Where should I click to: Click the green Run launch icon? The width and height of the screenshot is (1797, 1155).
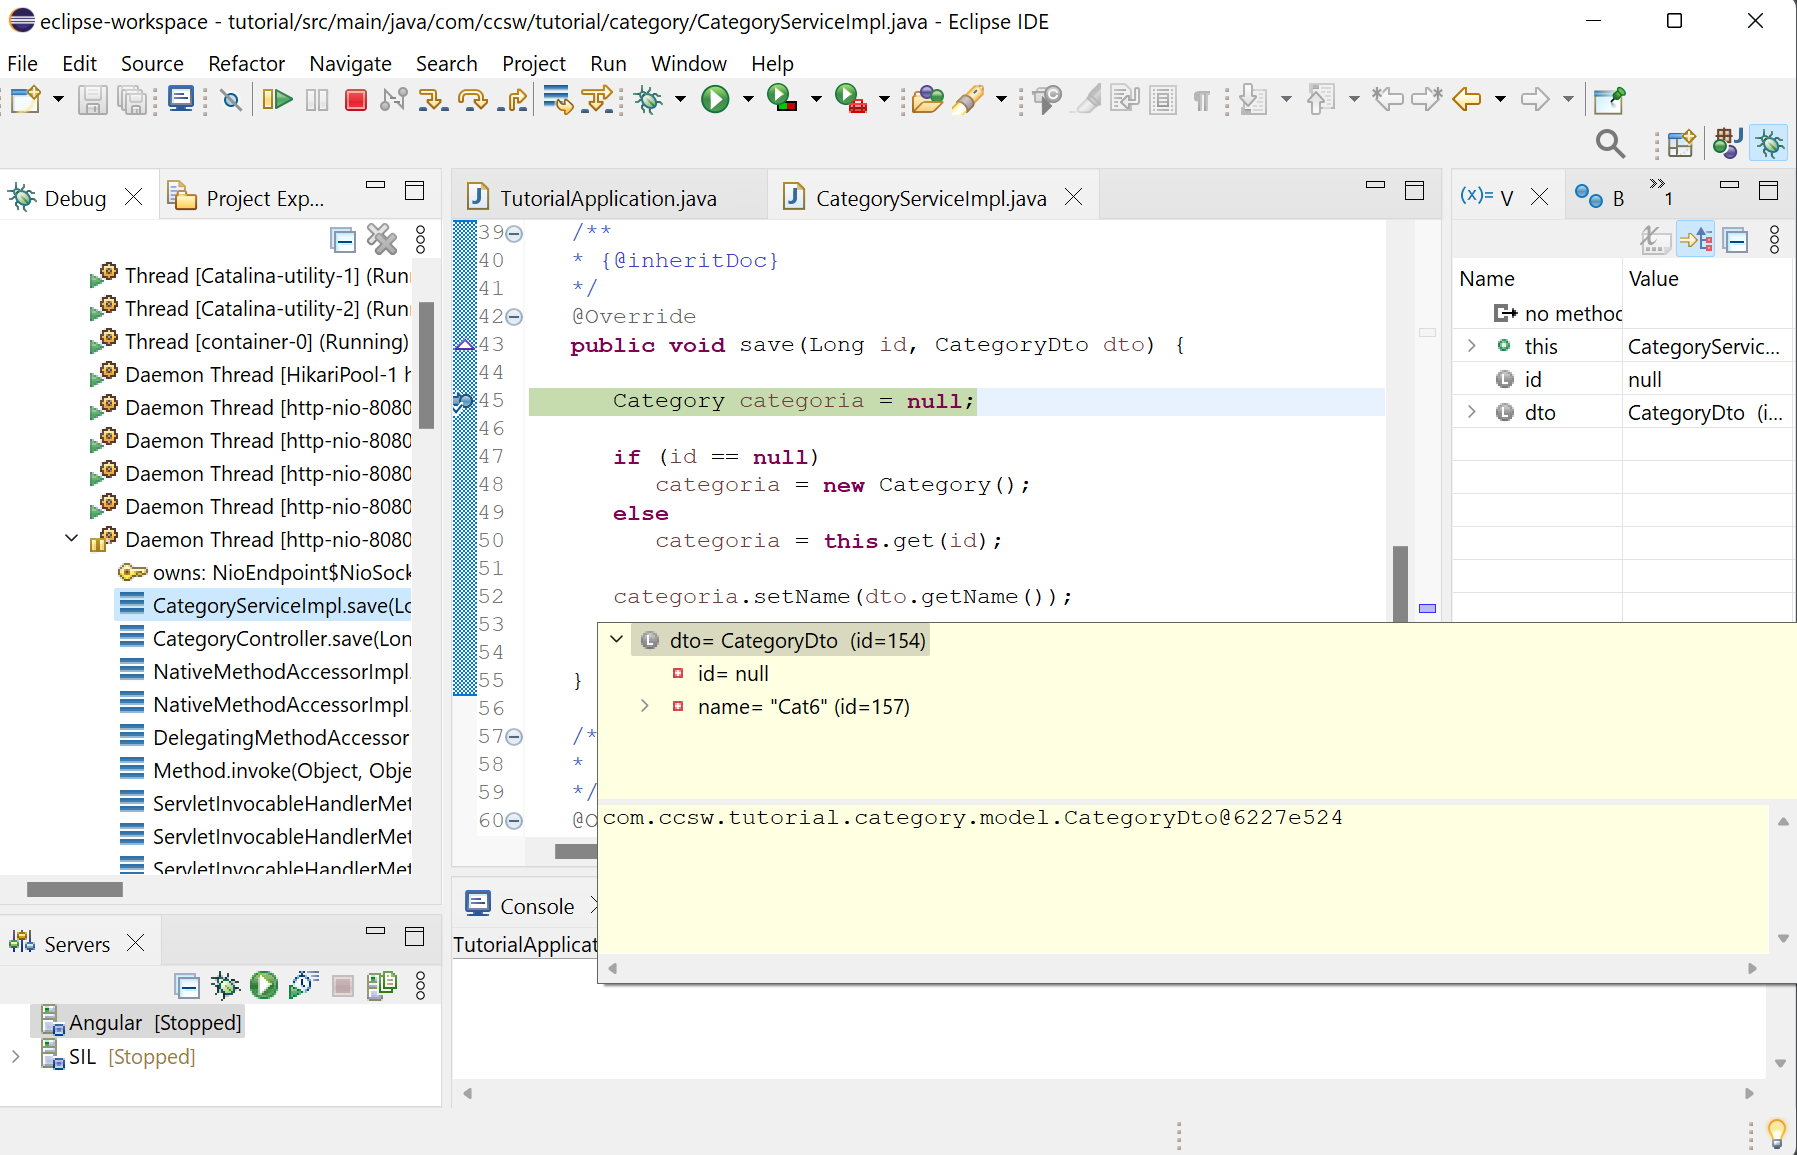point(715,99)
